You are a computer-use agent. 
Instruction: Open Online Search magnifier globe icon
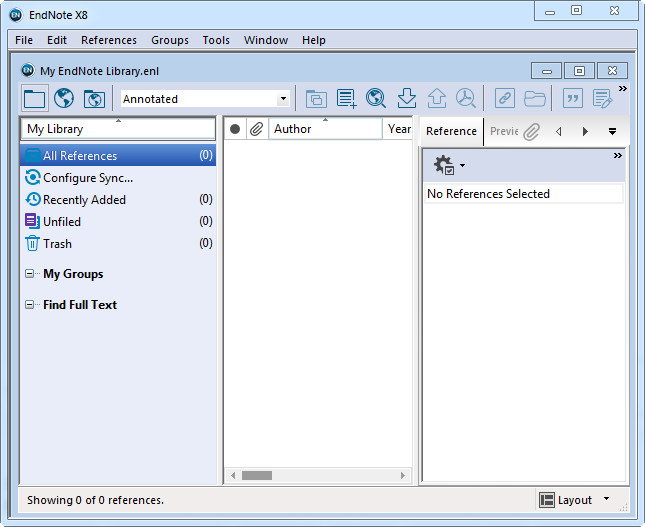tap(376, 99)
